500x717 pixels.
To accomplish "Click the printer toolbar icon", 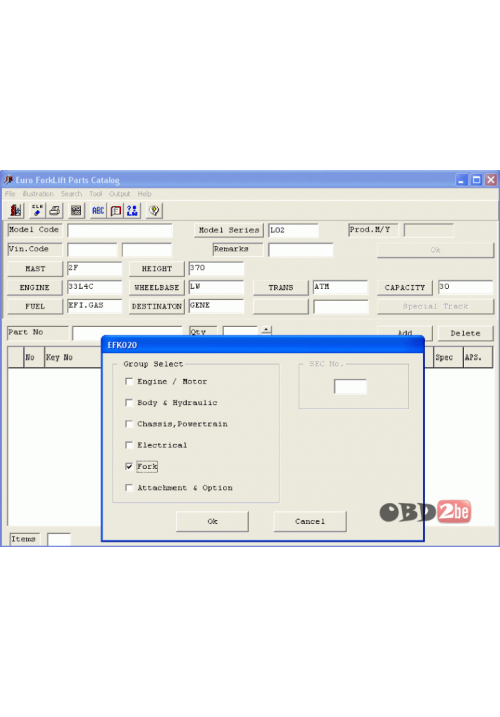I will pyautogui.click(x=55, y=210).
